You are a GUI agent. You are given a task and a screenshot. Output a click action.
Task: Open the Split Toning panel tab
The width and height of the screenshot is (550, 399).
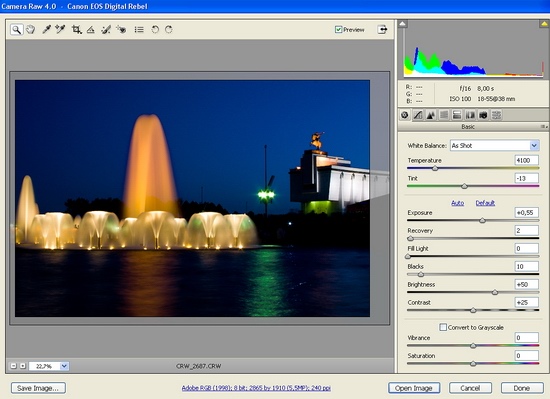(x=457, y=115)
